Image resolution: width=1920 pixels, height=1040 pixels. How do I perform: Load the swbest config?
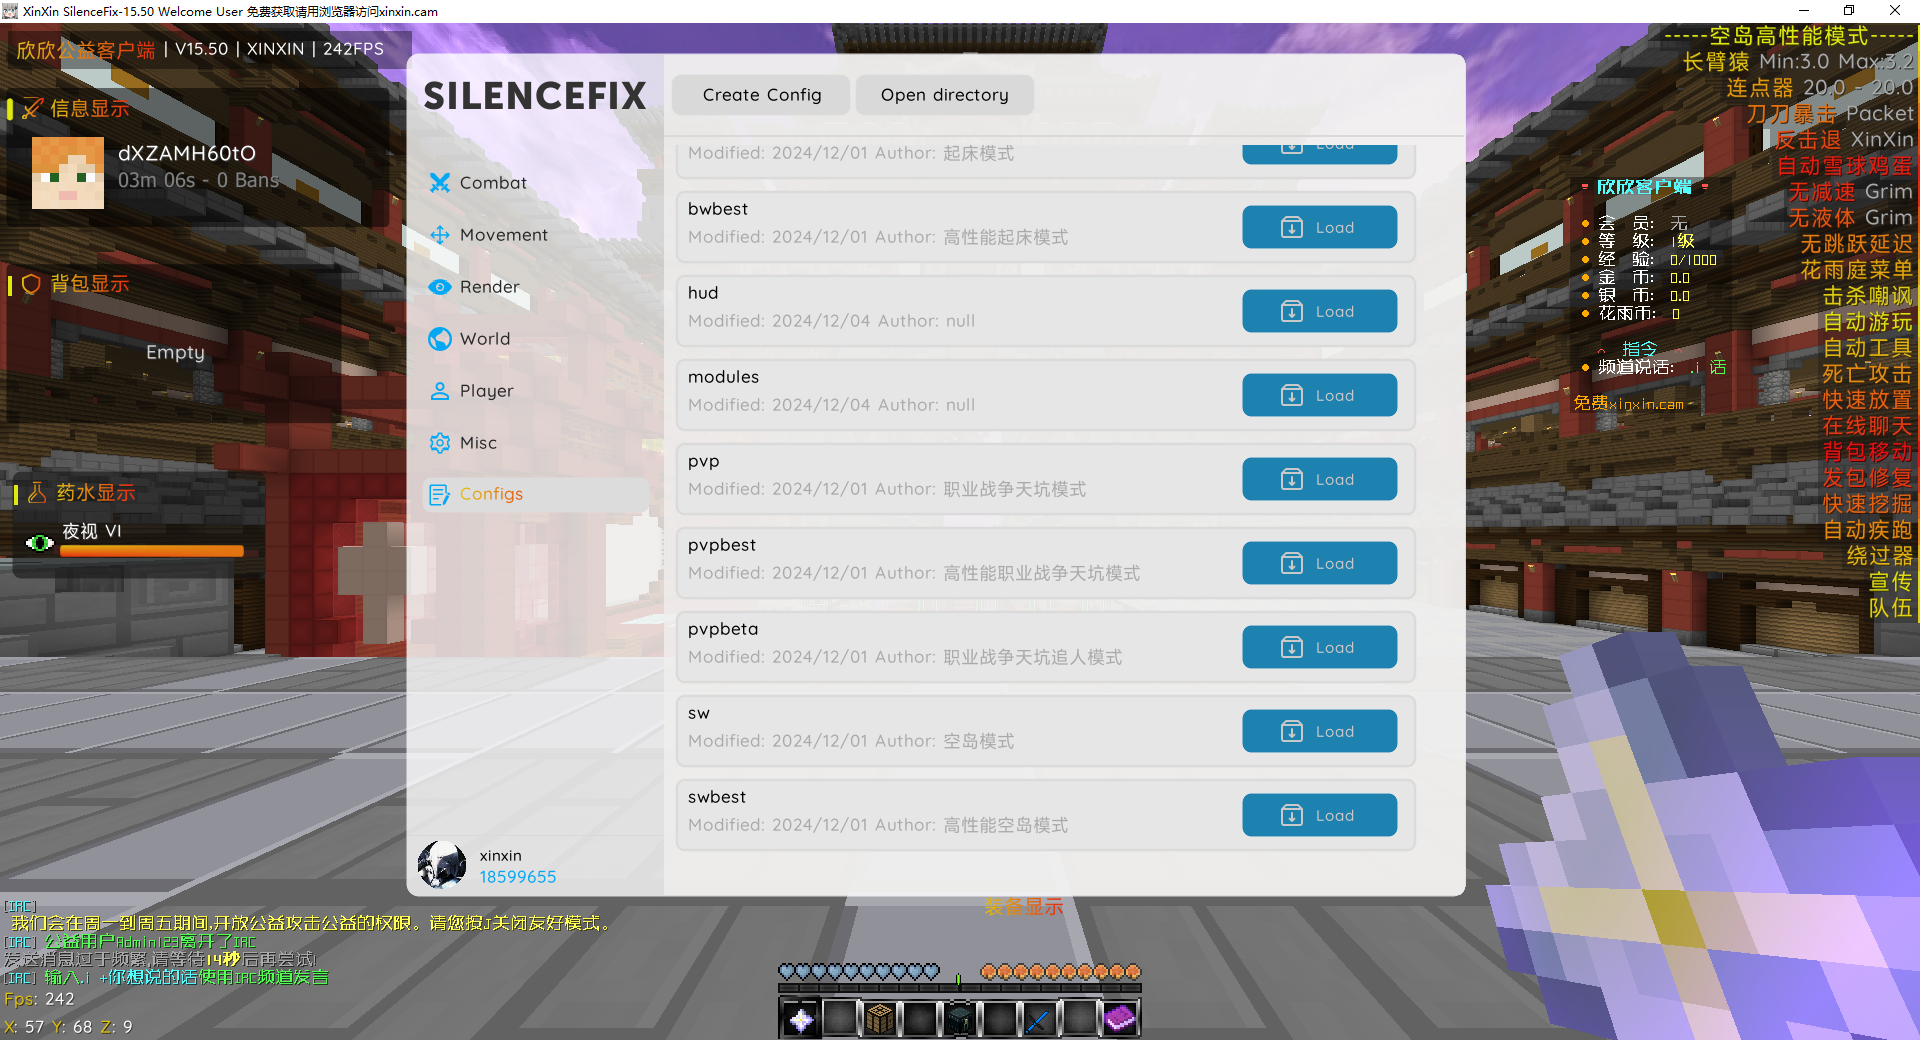[1319, 815]
